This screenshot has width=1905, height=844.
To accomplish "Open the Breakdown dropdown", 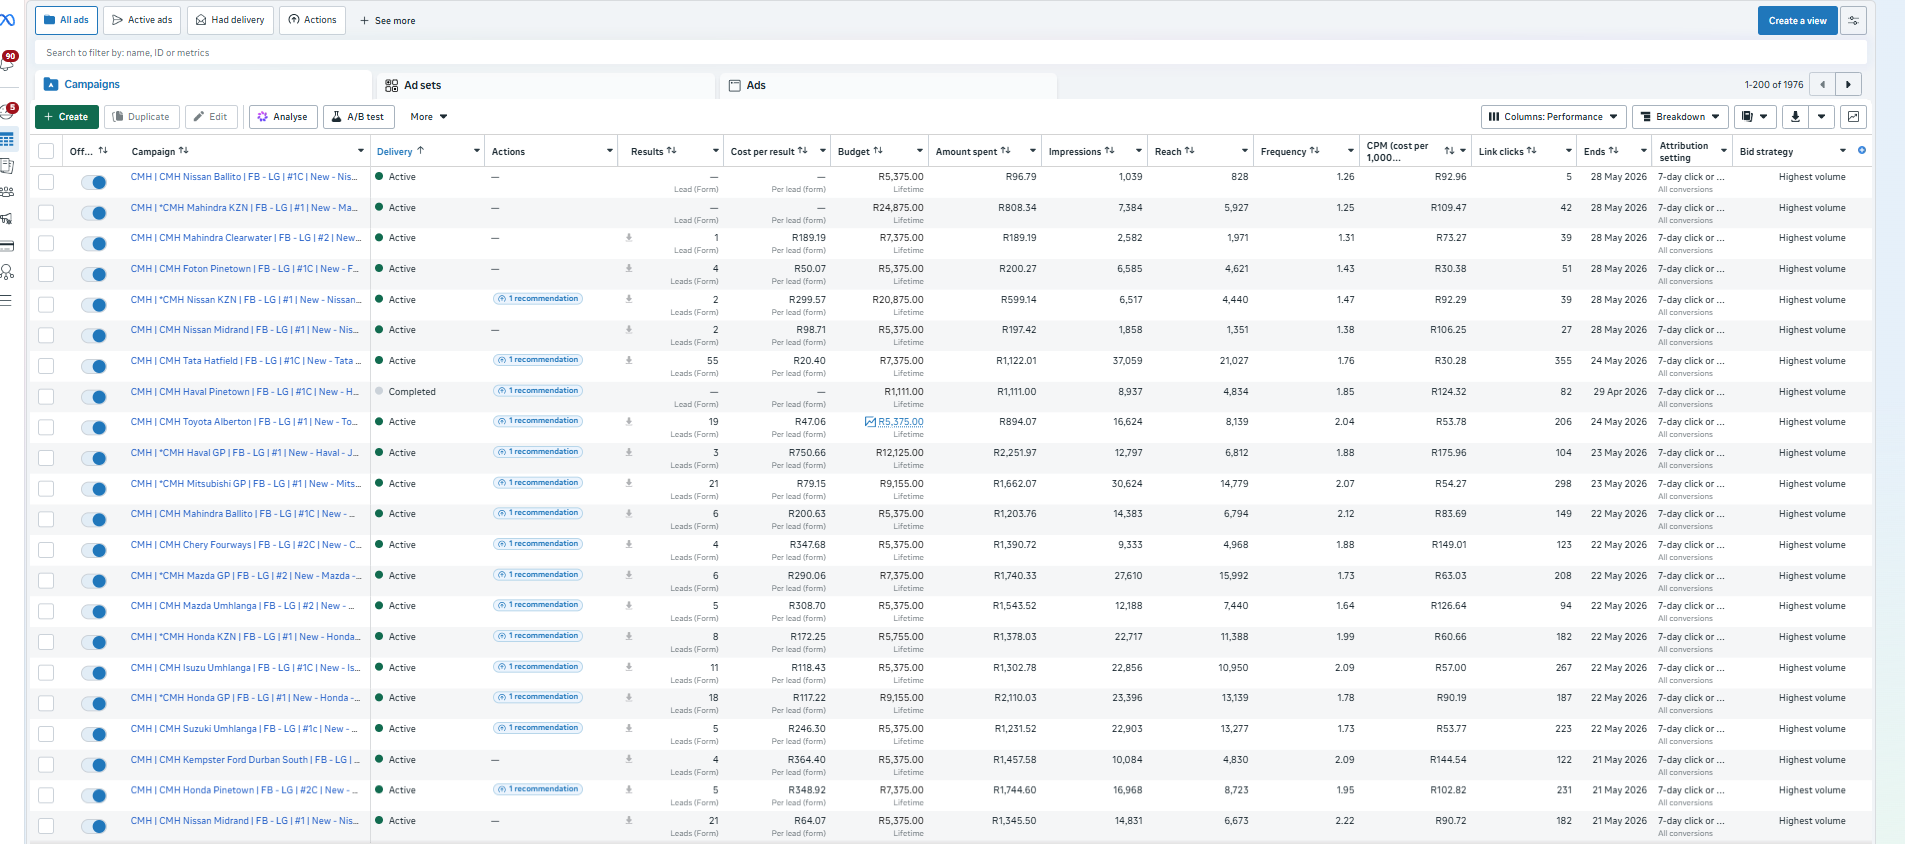I will (1680, 117).
